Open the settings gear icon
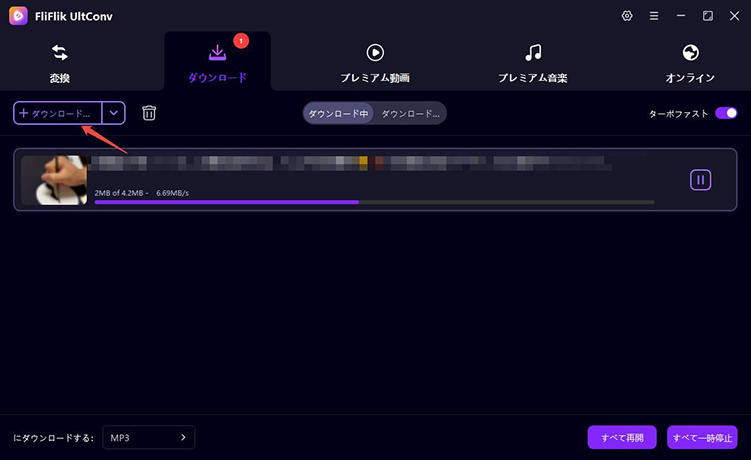The height and width of the screenshot is (460, 751). [627, 16]
